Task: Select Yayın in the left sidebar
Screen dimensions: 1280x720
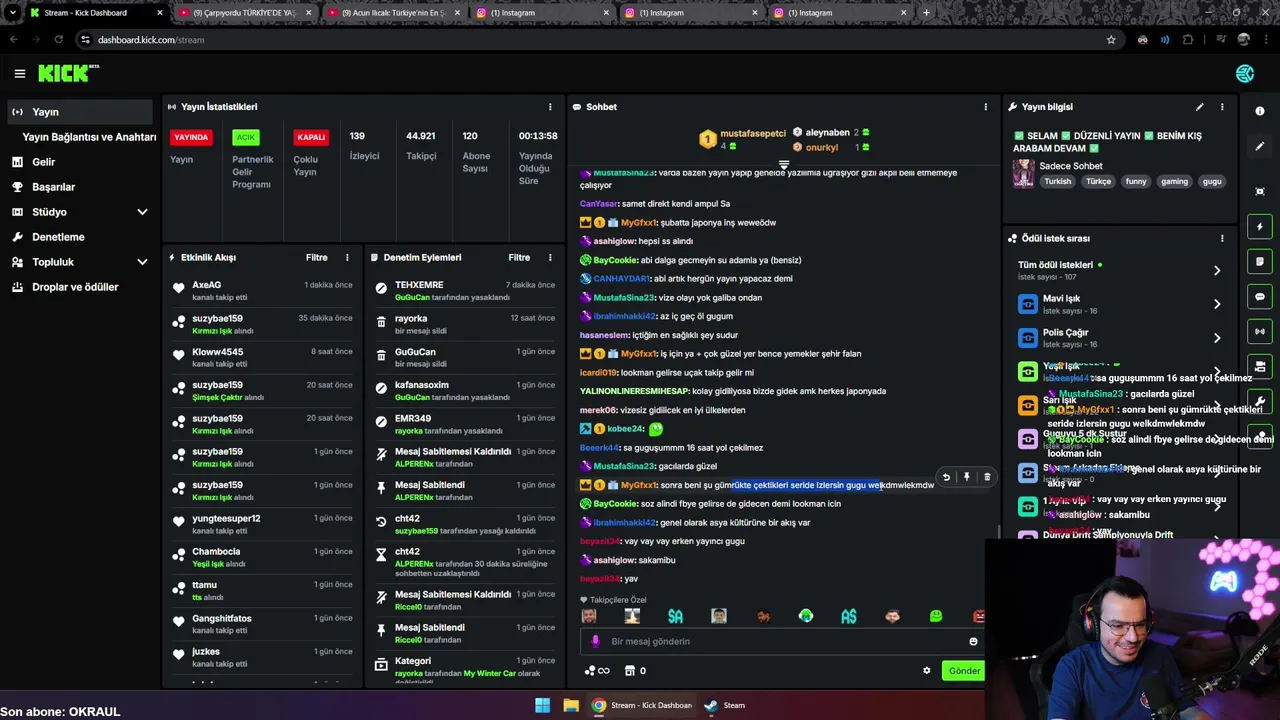Action: tap(82, 112)
